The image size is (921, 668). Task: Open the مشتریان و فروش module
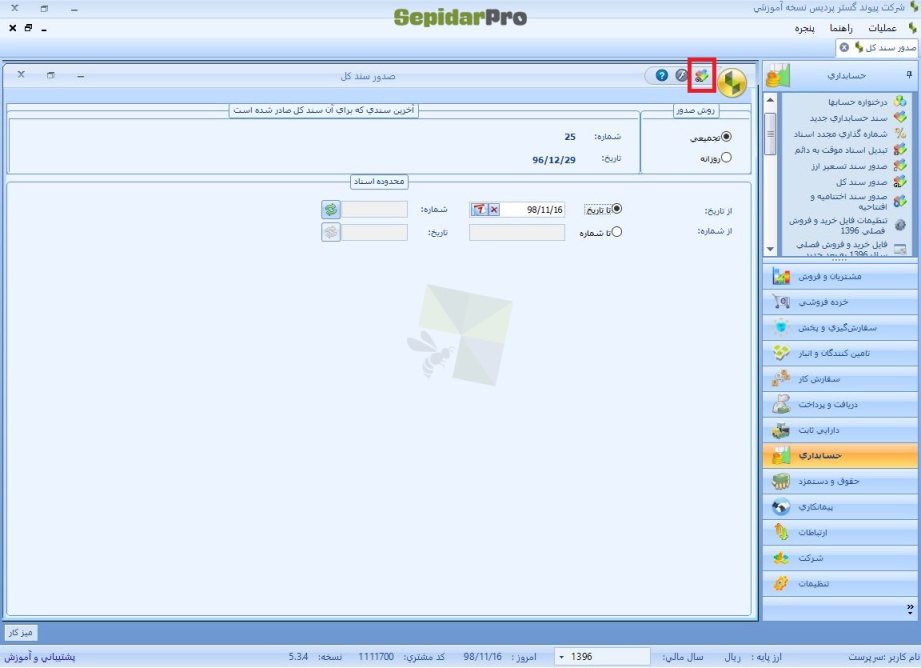pos(840,276)
